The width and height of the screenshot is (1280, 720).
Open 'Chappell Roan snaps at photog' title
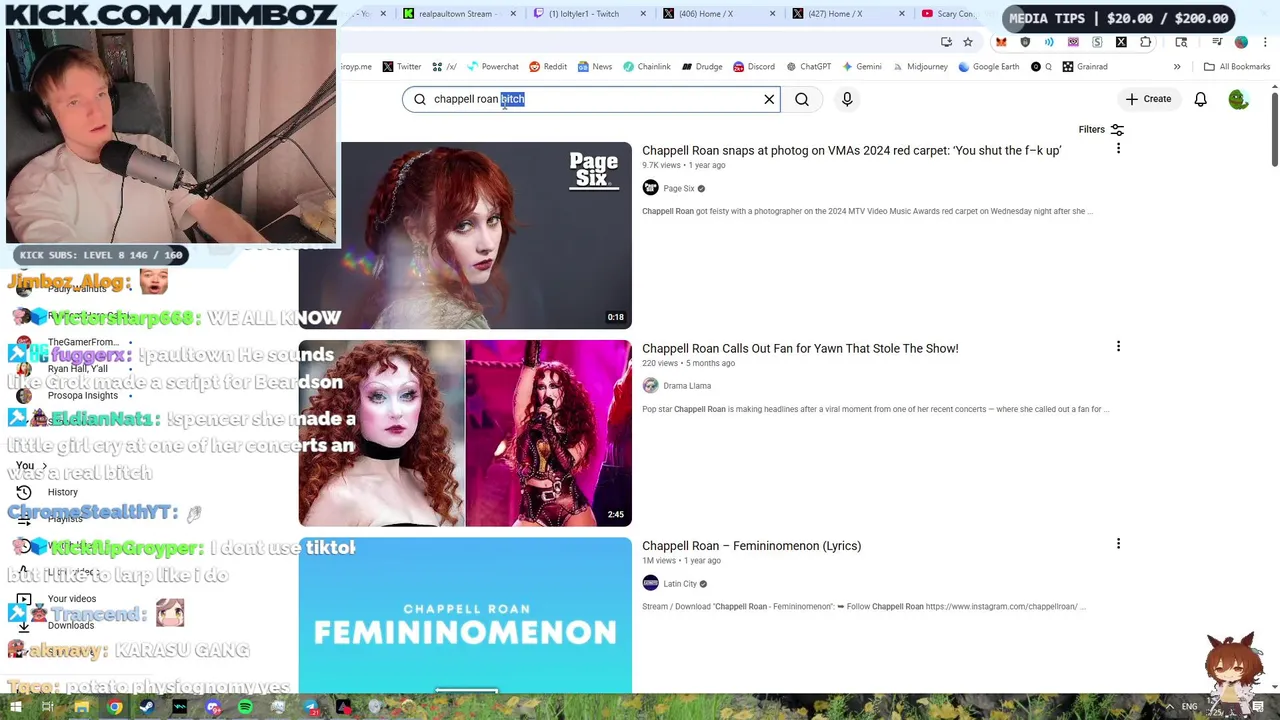(x=852, y=150)
